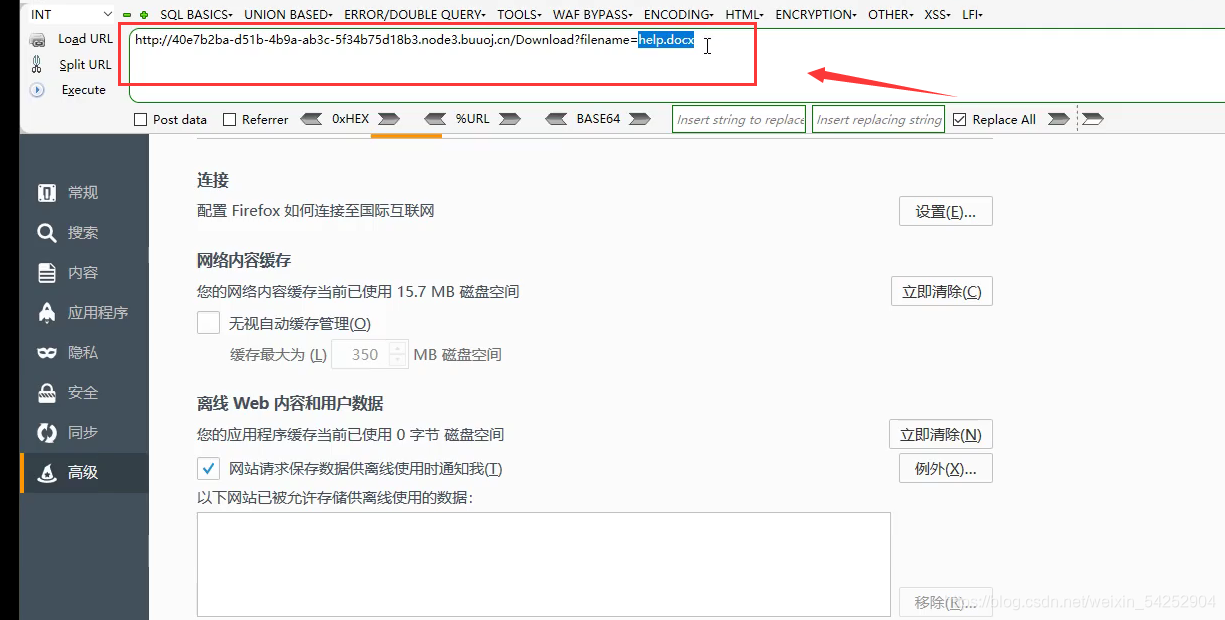Click the 高级 wizard hat icon in sidebar
1225x620 pixels.
(47, 473)
